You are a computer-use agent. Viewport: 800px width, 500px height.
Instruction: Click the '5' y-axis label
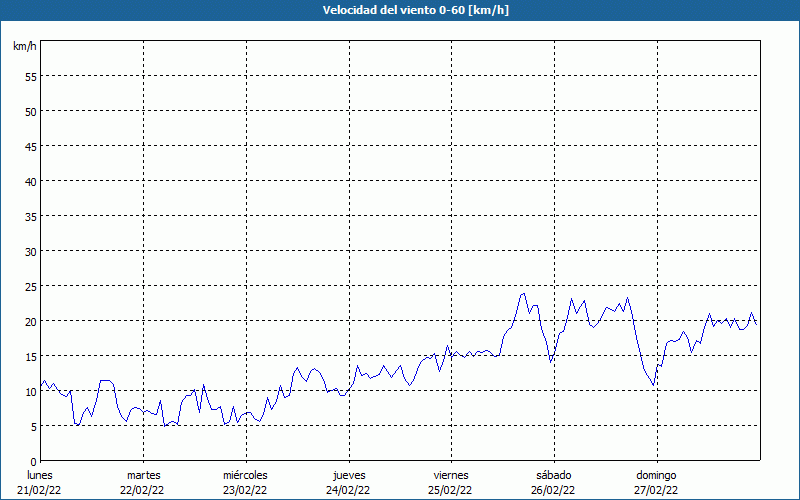pos(34,427)
